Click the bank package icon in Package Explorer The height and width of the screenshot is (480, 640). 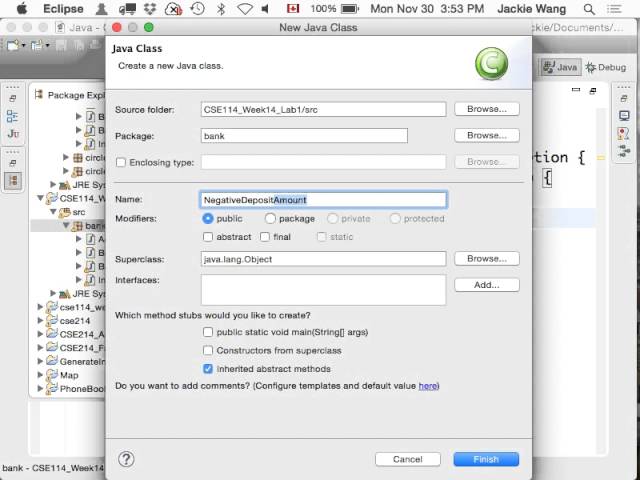click(x=77, y=226)
